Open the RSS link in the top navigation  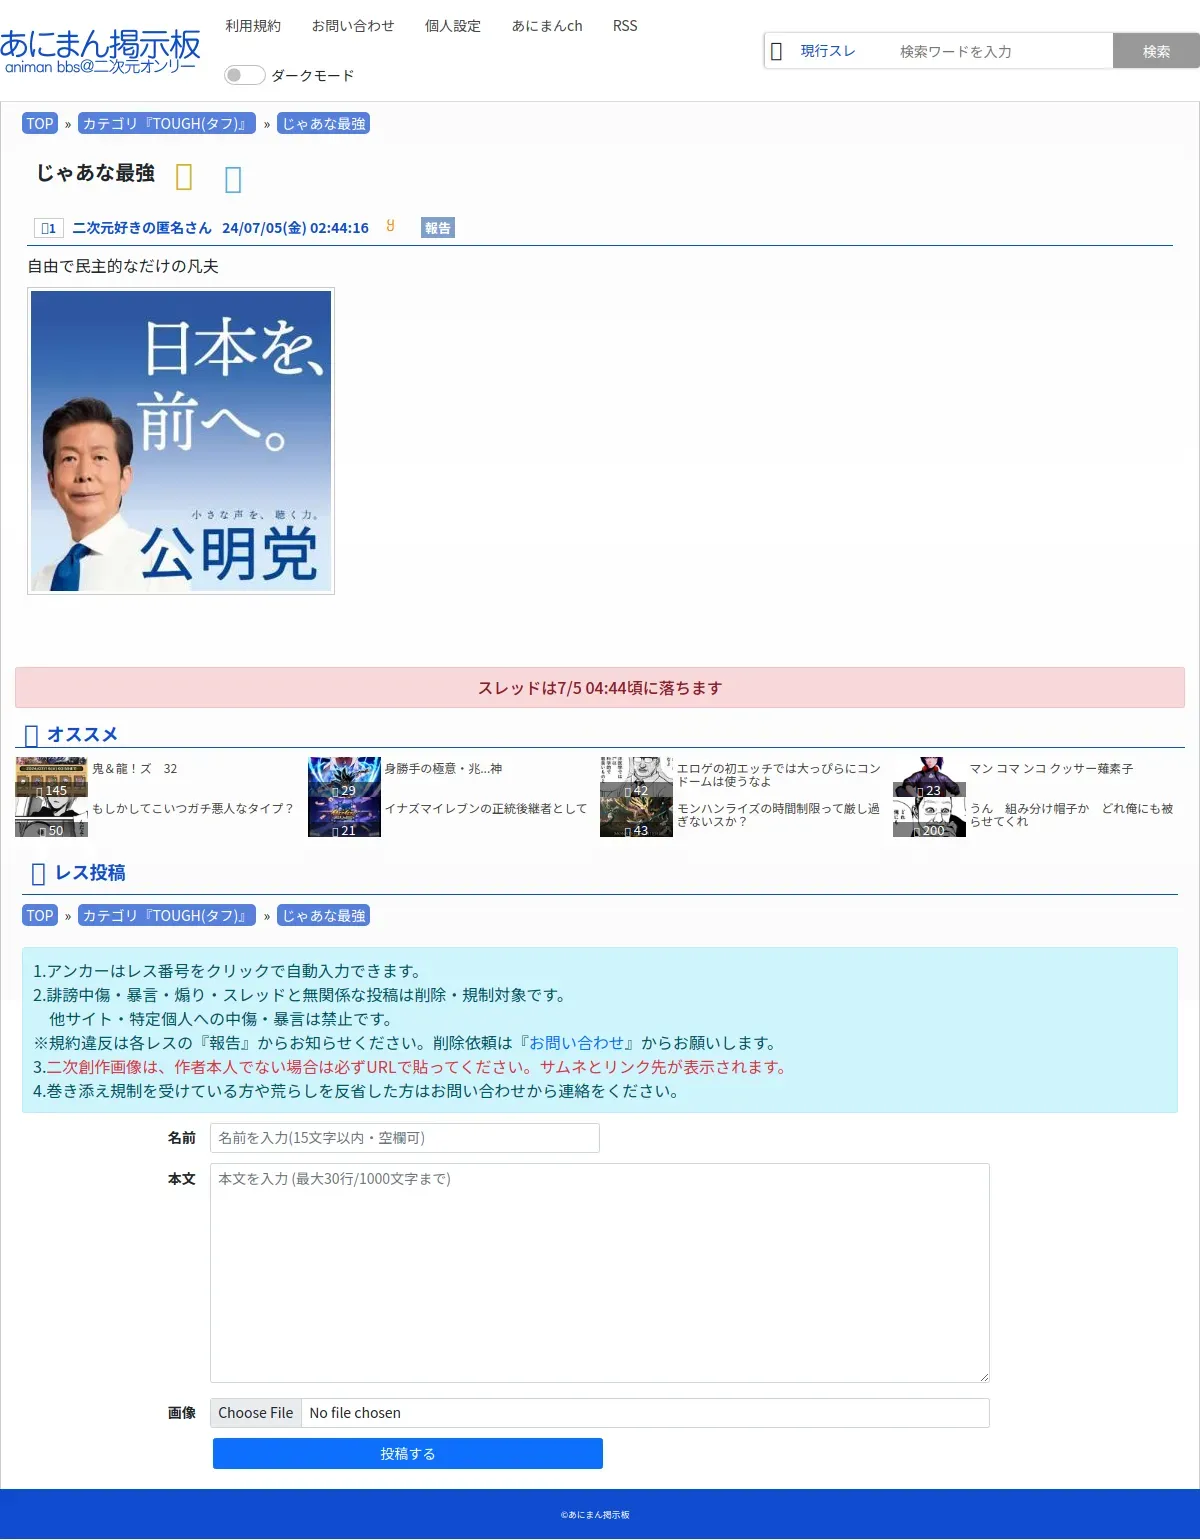pyautogui.click(x=625, y=26)
